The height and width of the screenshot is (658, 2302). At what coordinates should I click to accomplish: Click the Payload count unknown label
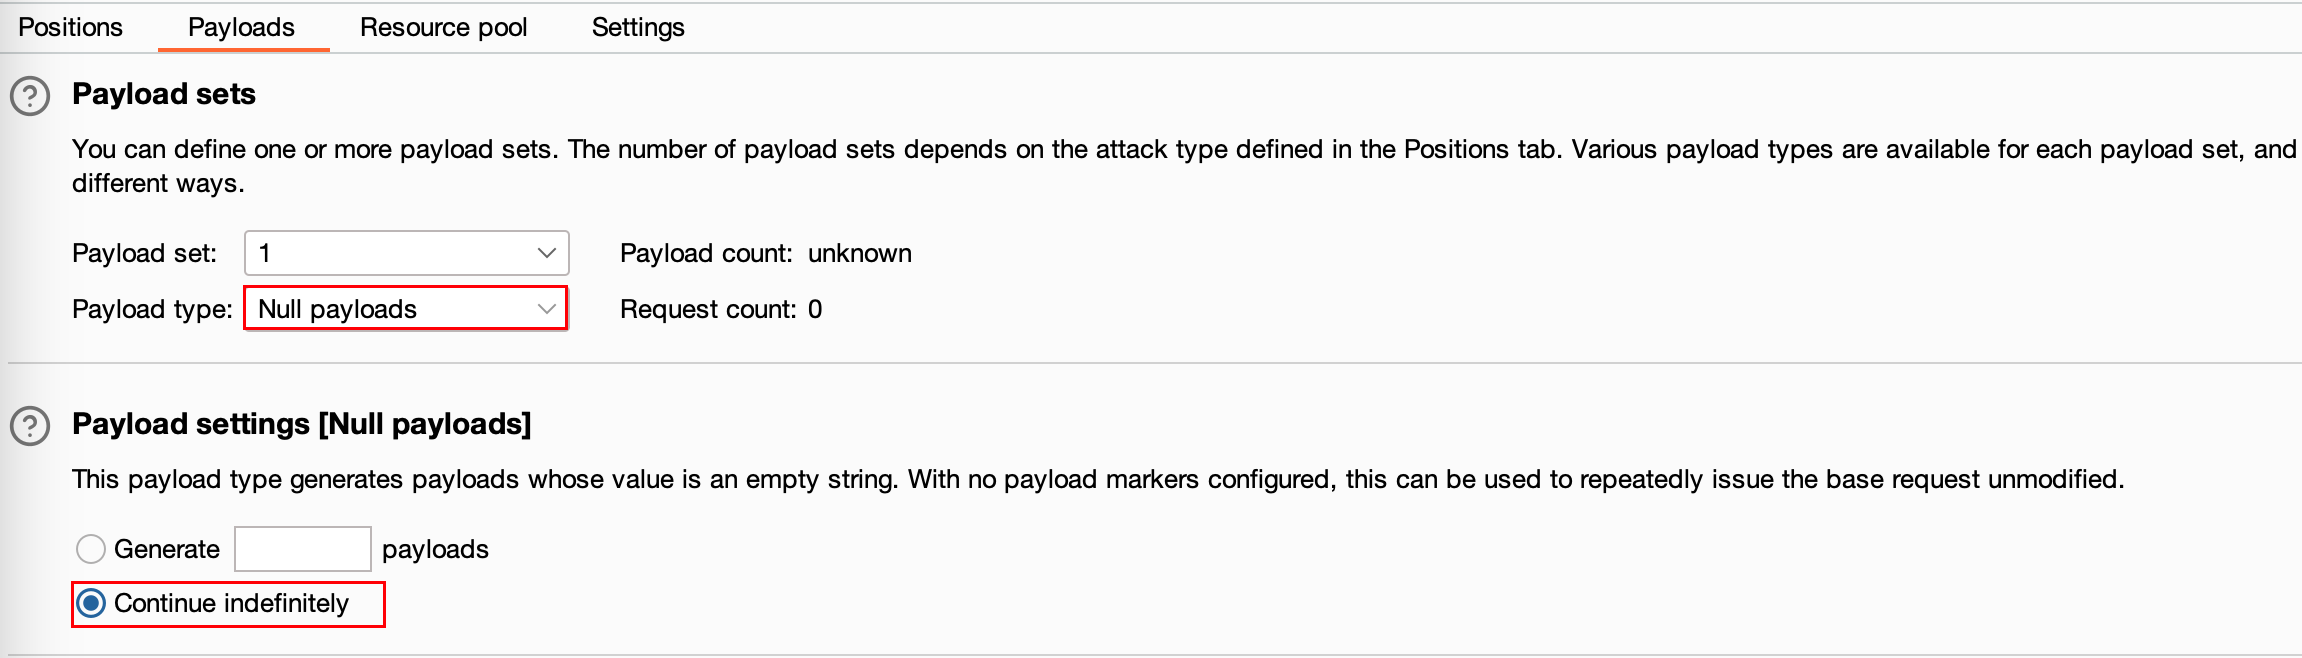pyautogui.click(x=766, y=253)
